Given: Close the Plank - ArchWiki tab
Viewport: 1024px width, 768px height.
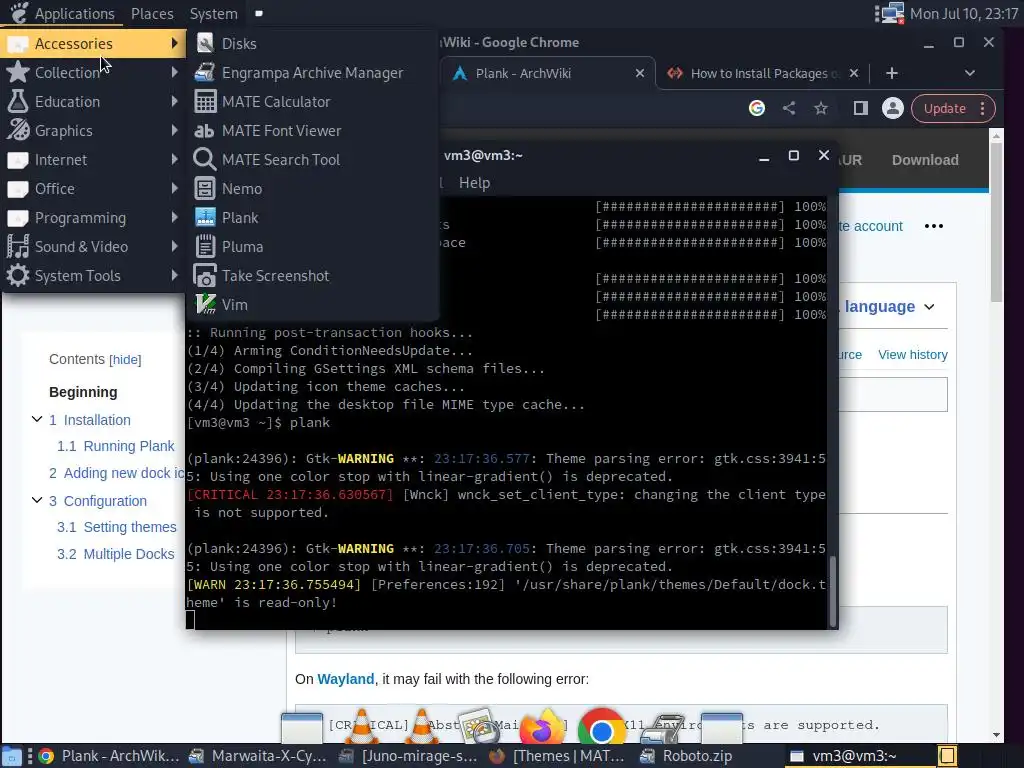Looking at the screenshot, I should tap(640, 73).
